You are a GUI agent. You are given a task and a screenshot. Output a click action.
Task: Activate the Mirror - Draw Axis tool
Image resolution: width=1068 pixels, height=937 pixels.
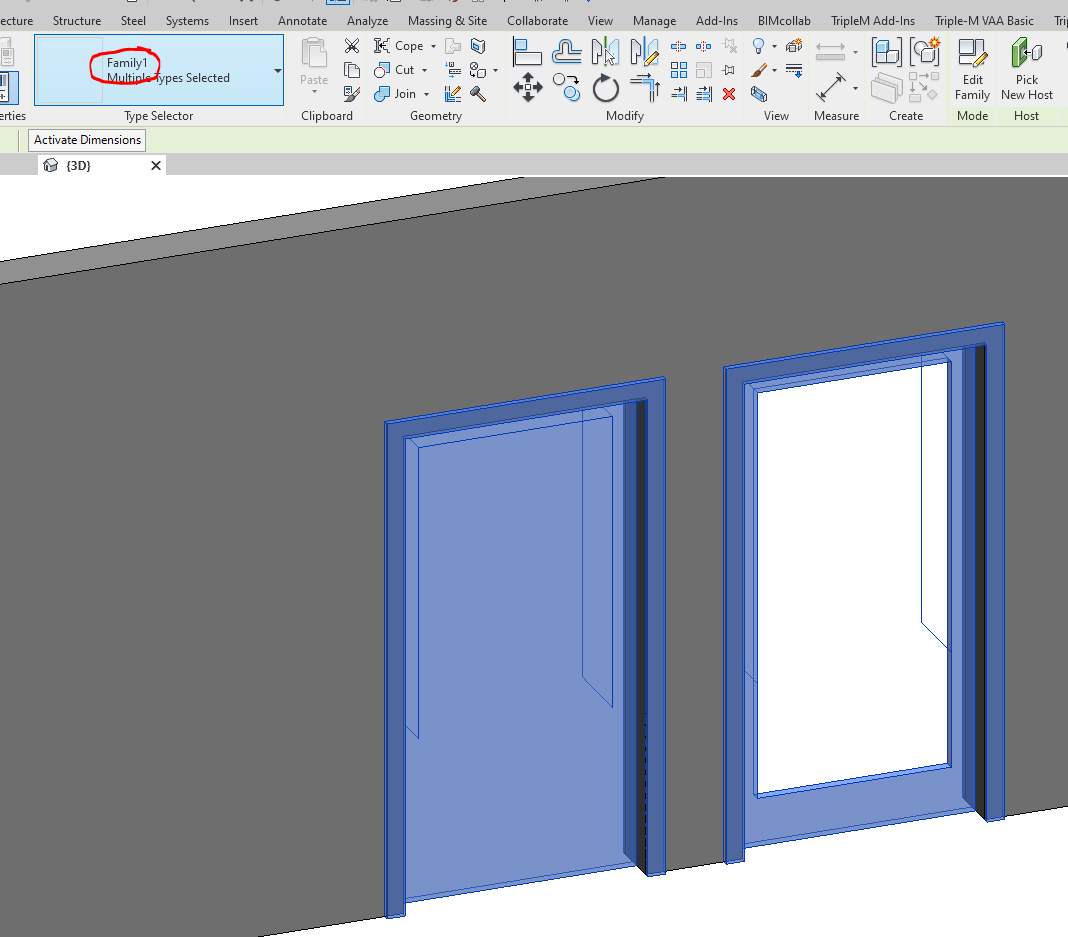pos(645,50)
